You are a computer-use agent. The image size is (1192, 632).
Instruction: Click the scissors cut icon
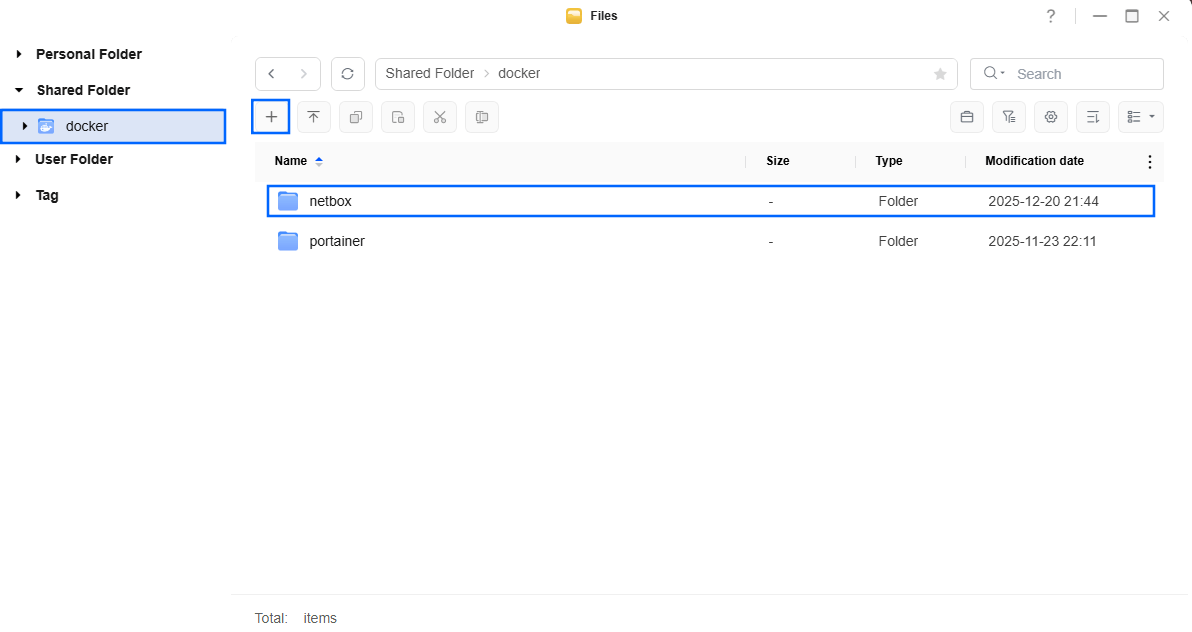click(x=439, y=117)
